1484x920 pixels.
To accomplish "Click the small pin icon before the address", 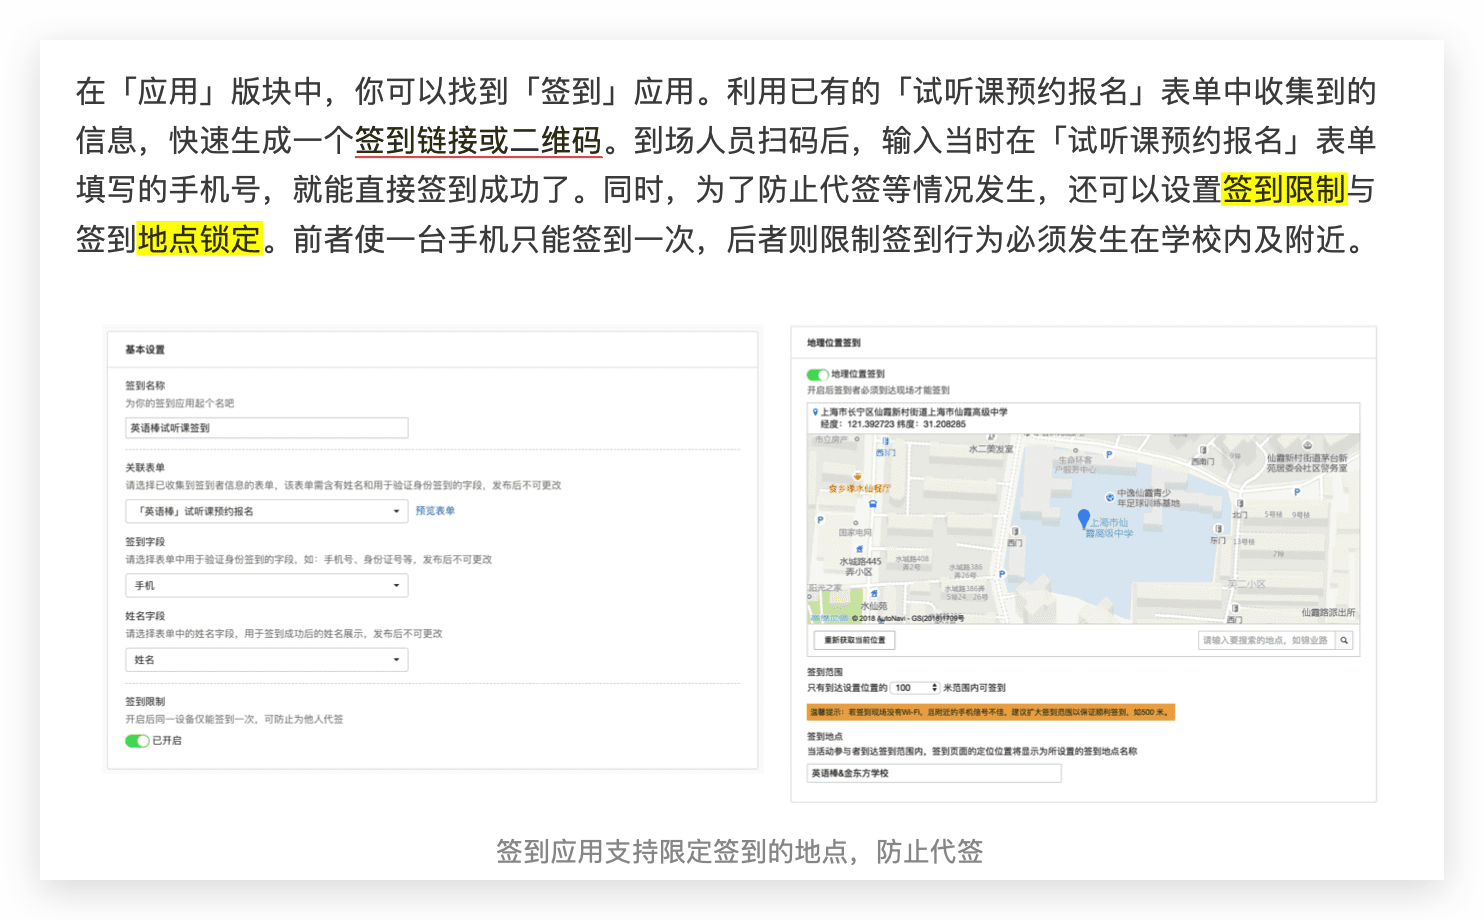I will tap(815, 412).
